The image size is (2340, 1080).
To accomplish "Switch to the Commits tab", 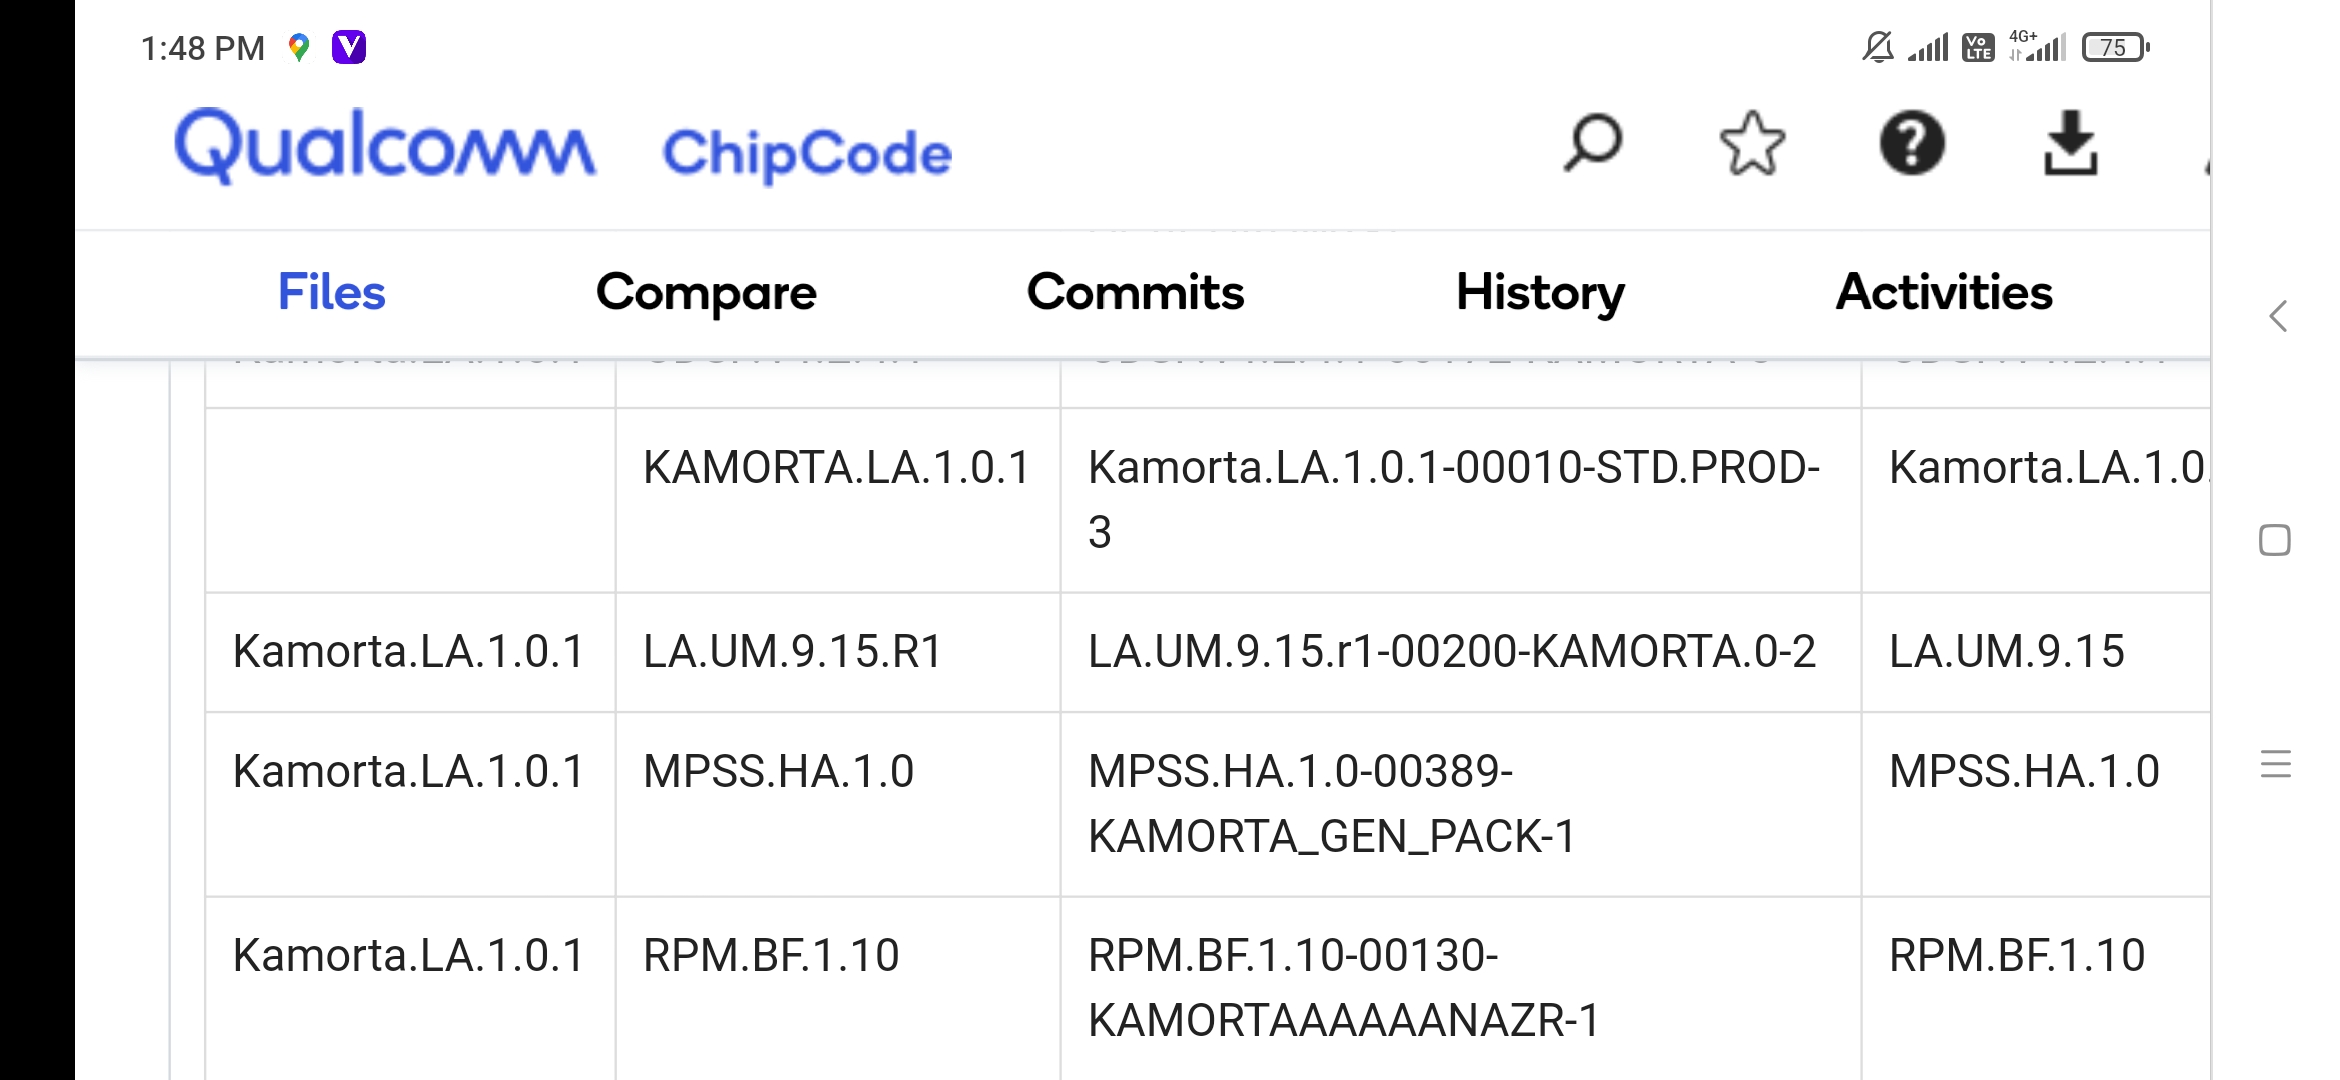I will (1135, 292).
